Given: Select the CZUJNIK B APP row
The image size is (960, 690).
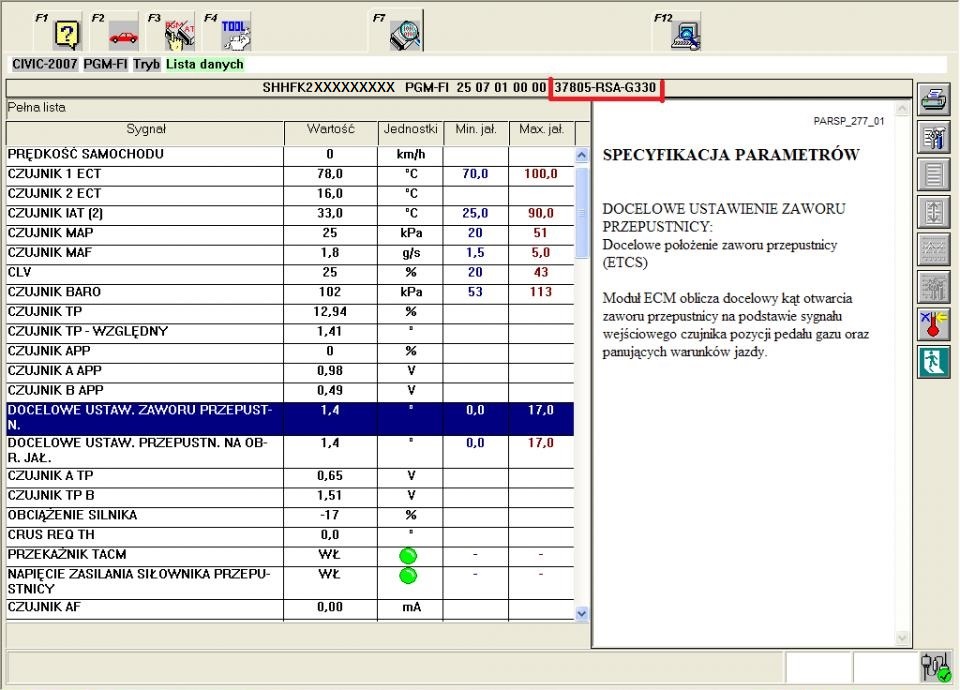Looking at the screenshot, I should tap(290, 390).
